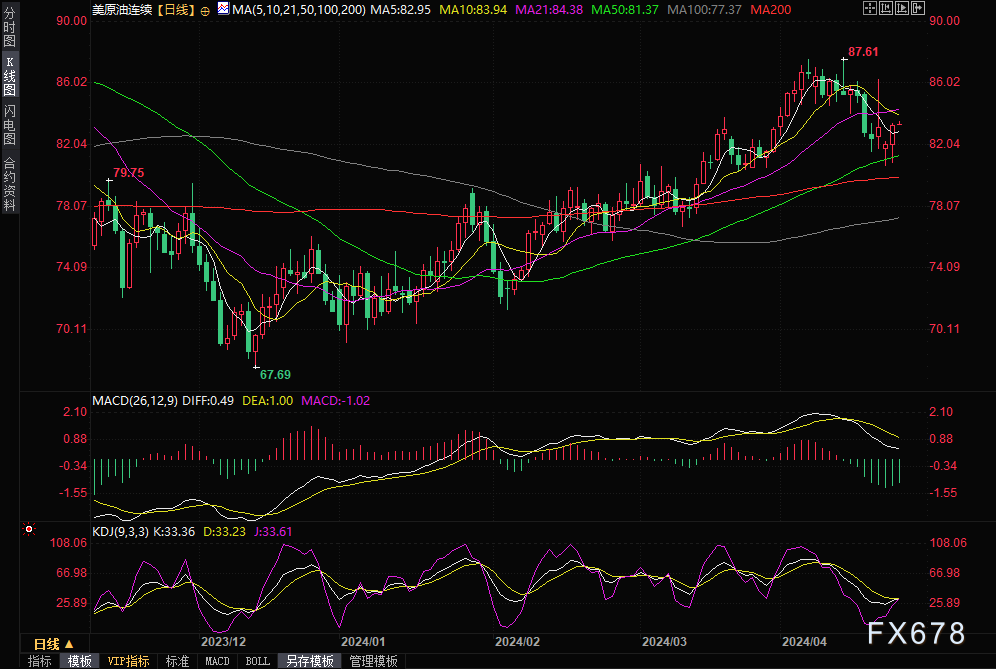Select the 模板 bottom tab
The width and height of the screenshot is (996, 669).
tap(79, 661)
